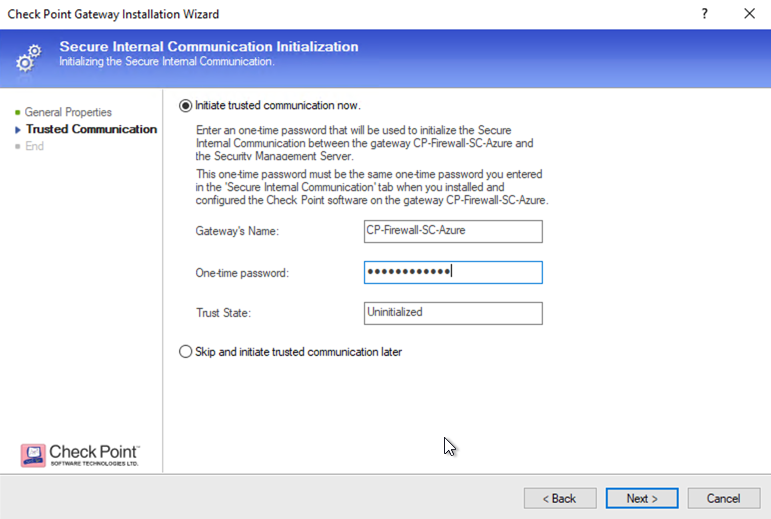771x519 pixels.
Task: Click the Gateway's Name text field
Action: point(453,231)
